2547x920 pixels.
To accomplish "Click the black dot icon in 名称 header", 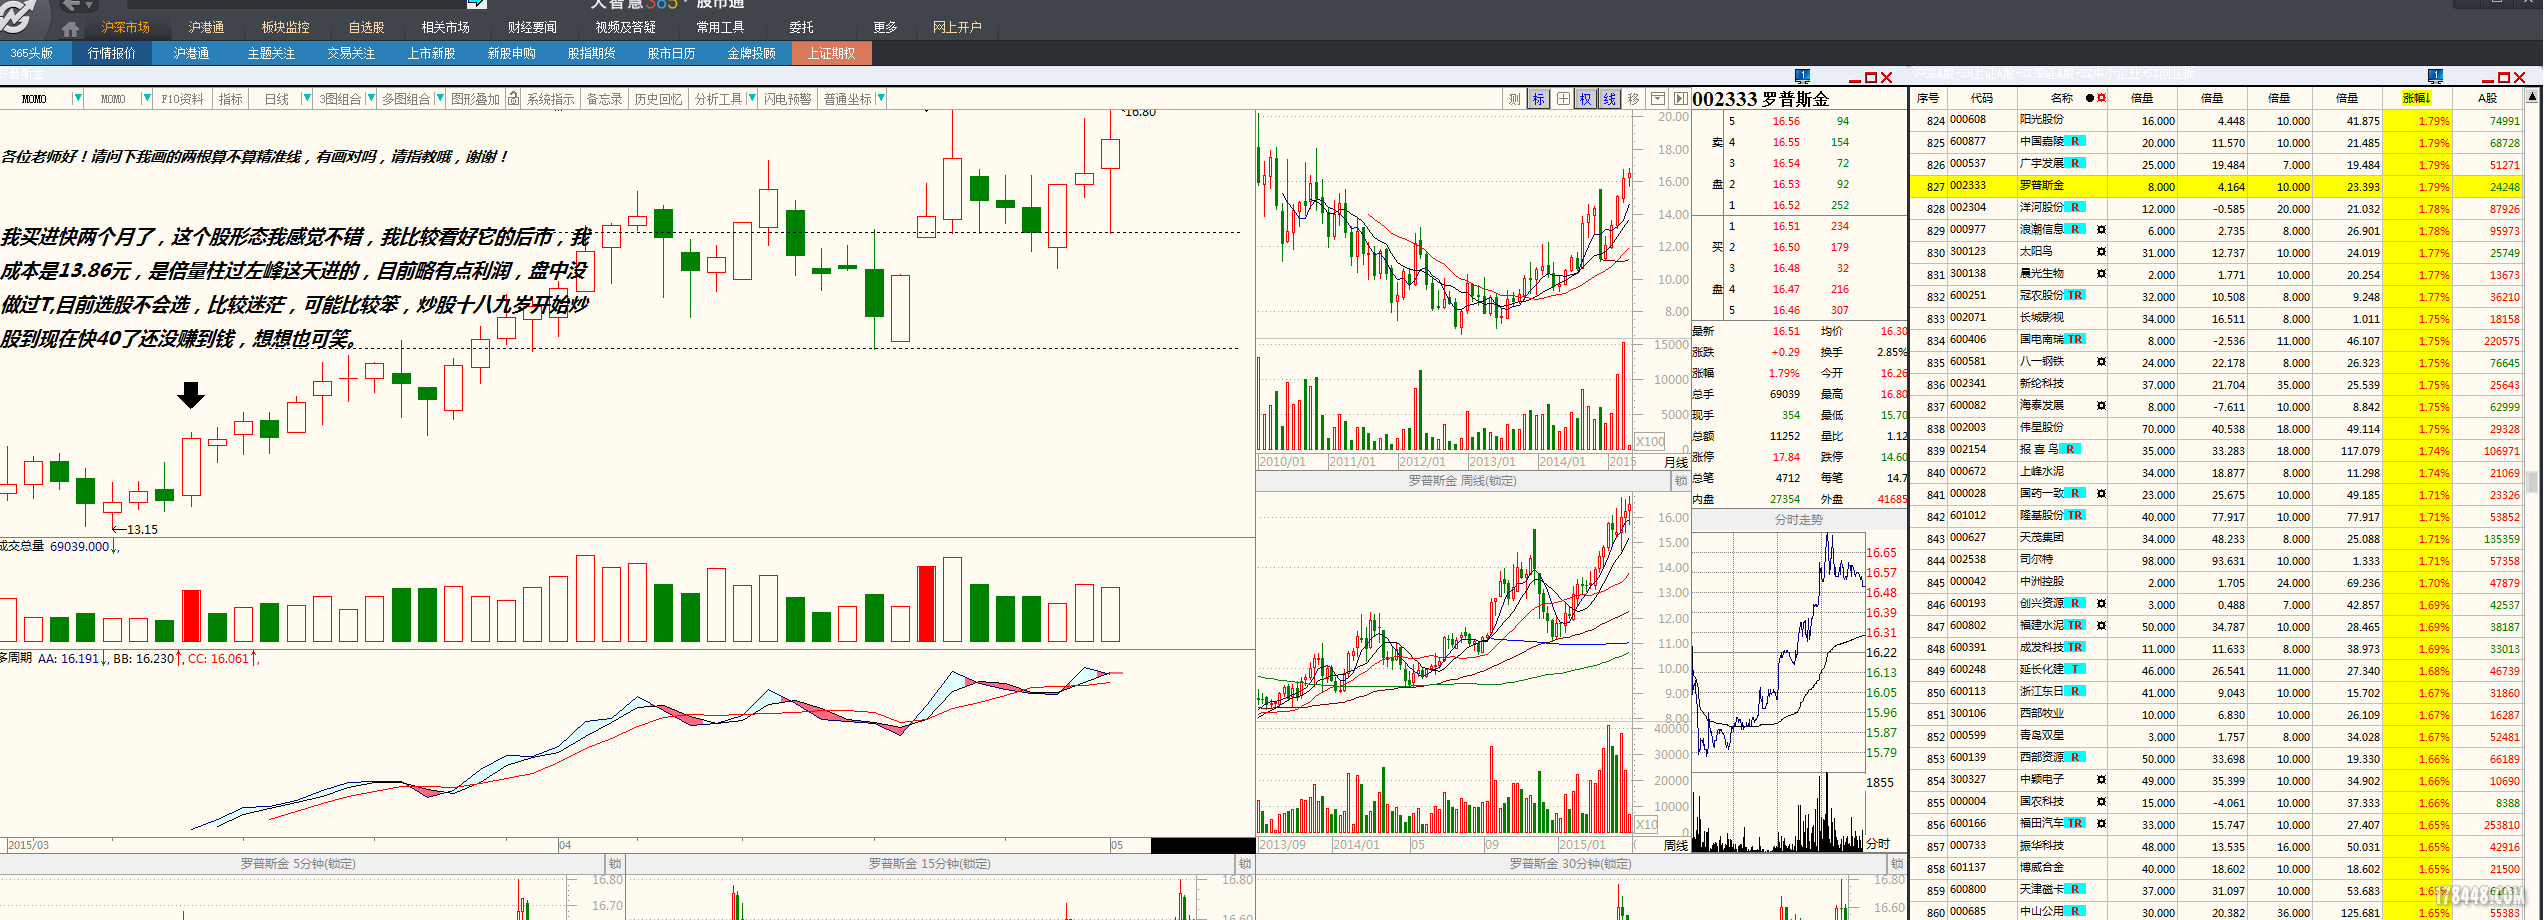I will [2089, 98].
